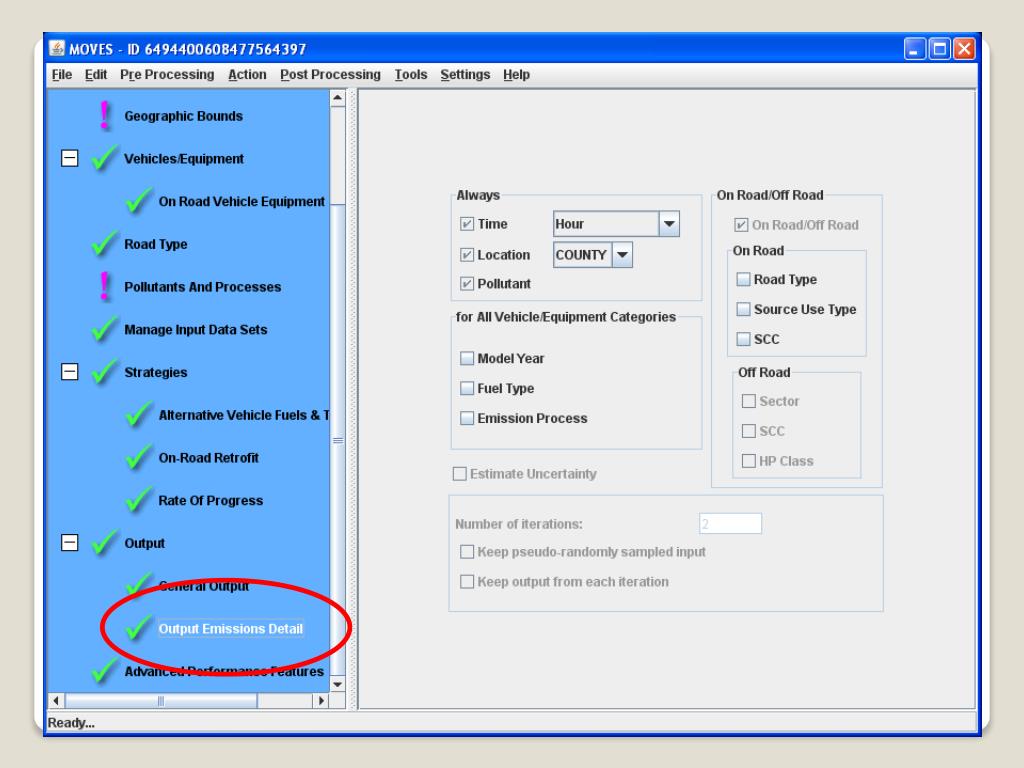Toggle the Pollutant checkbox
Viewport: 1024px width, 768px height.
tap(467, 283)
